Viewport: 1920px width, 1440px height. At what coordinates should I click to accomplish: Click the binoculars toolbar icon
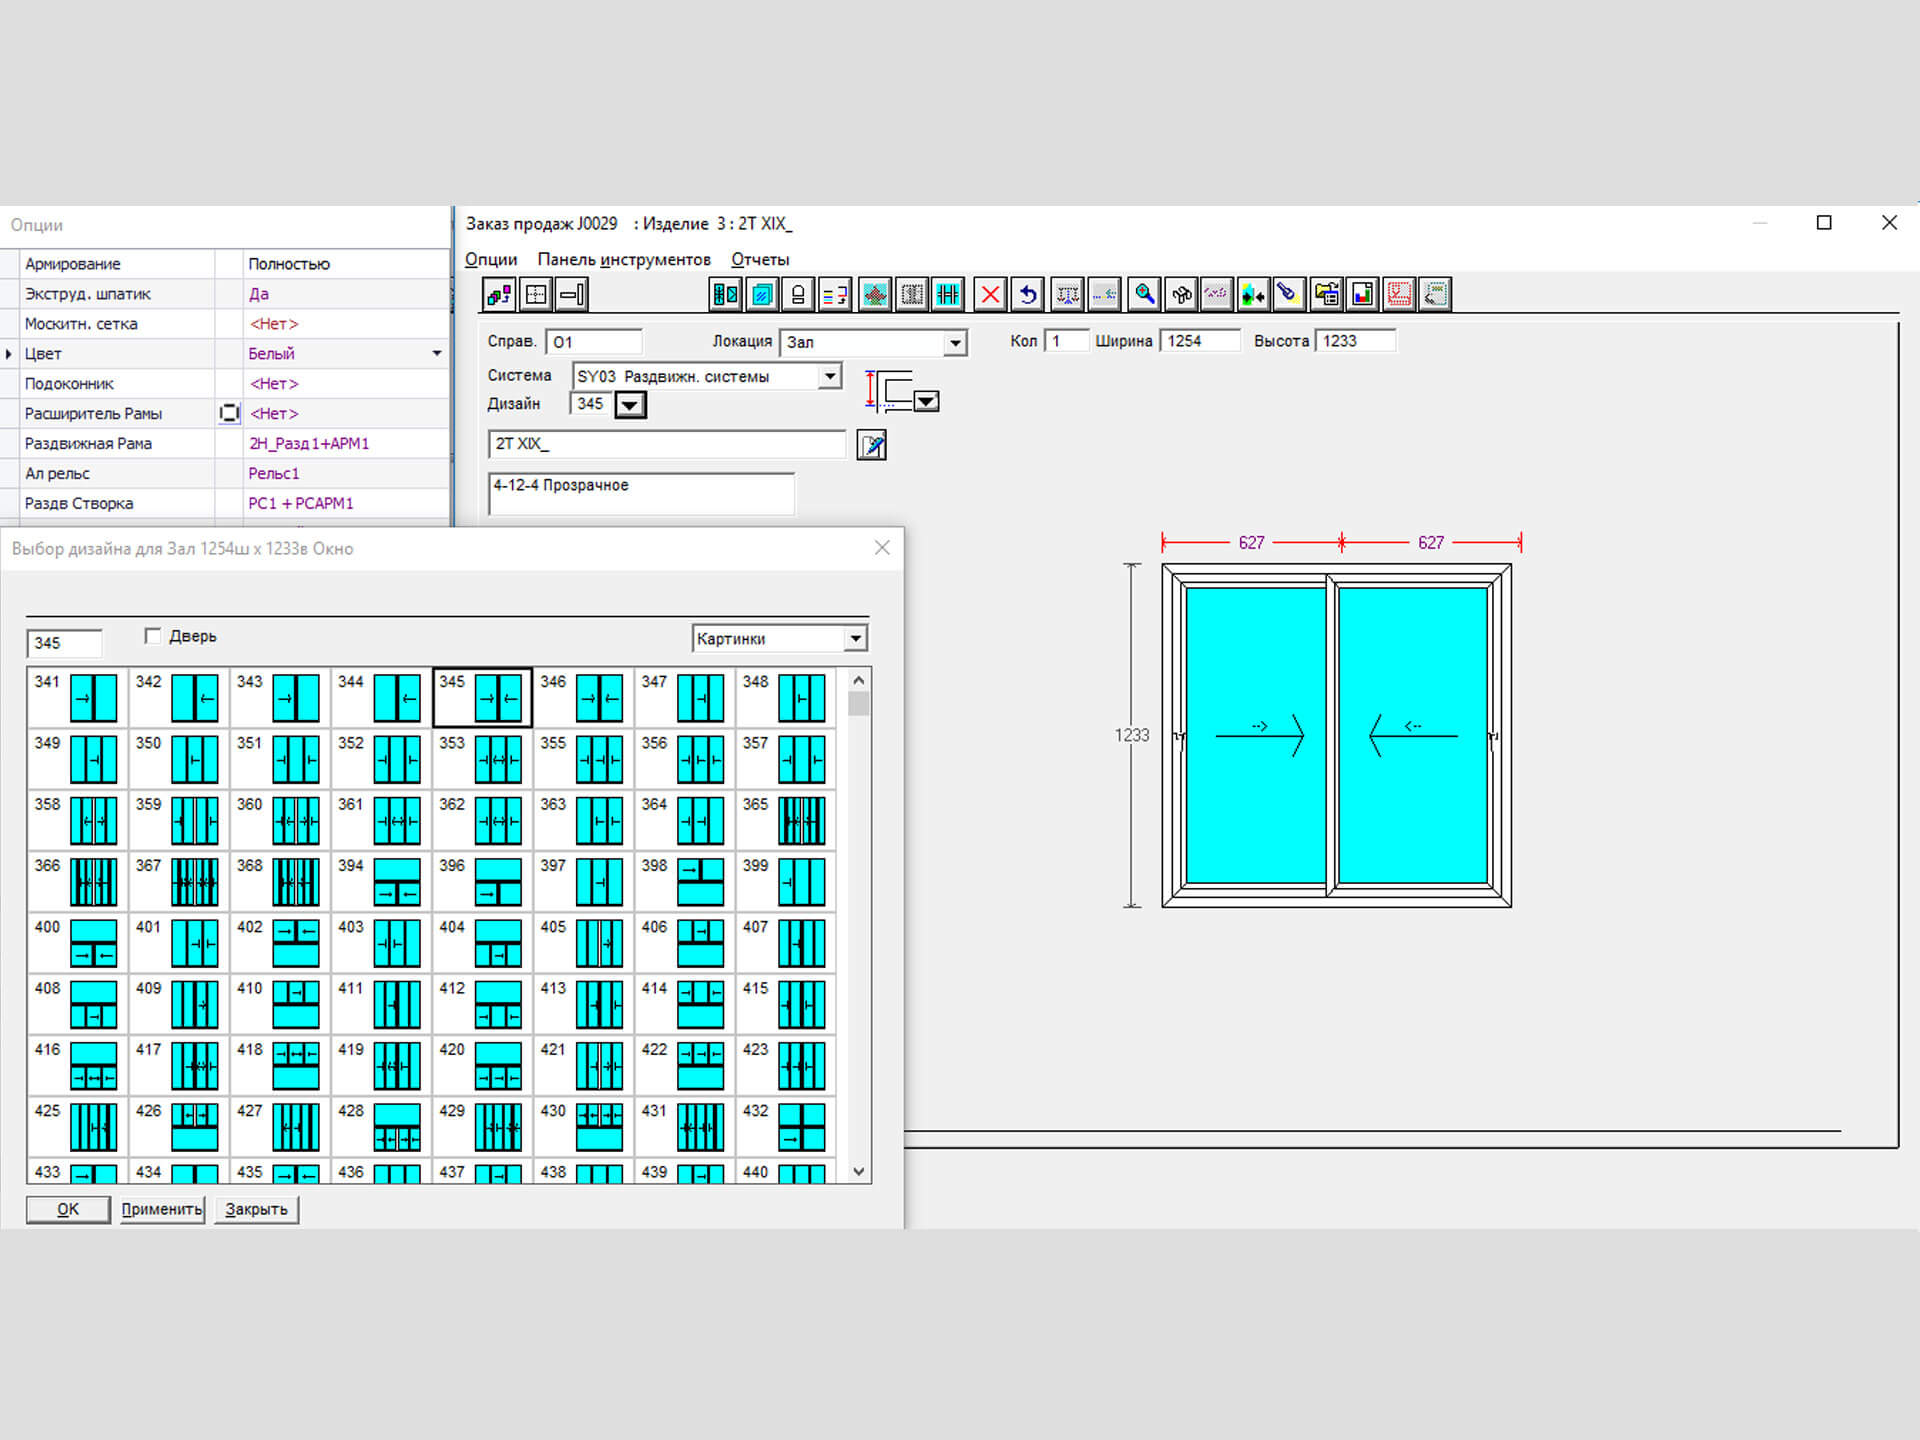[1181, 294]
